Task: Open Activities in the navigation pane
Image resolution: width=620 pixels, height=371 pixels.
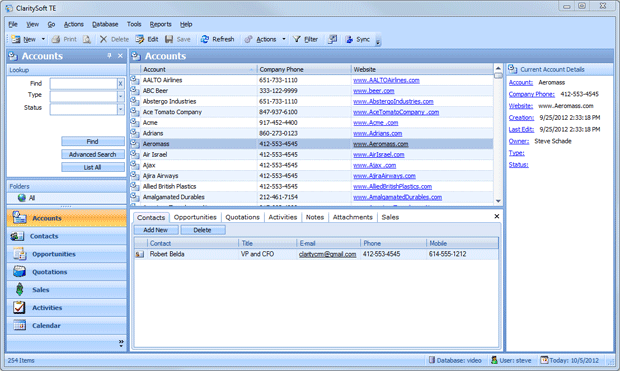Action: click(x=66, y=307)
